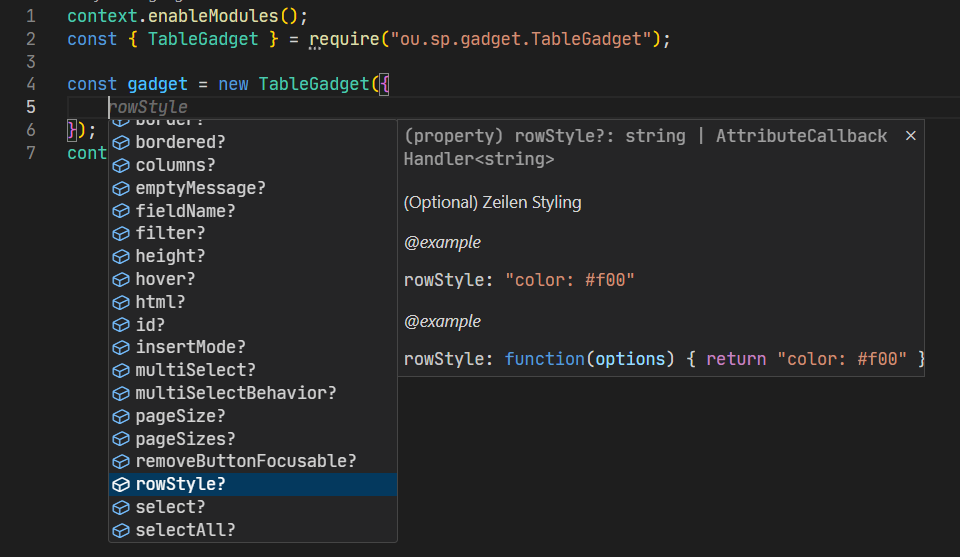Select the bordered? suggestion
This screenshot has width=960, height=557.
tap(253, 142)
